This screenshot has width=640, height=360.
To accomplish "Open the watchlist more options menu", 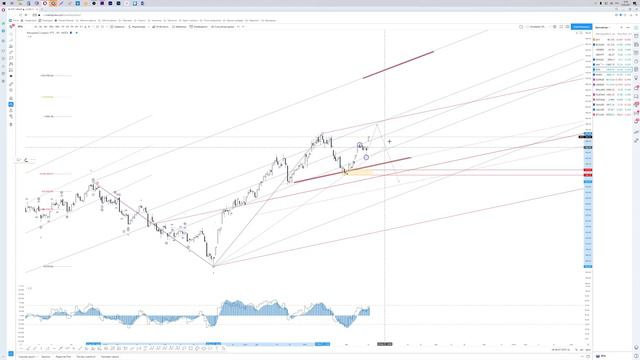I will click(628, 27).
